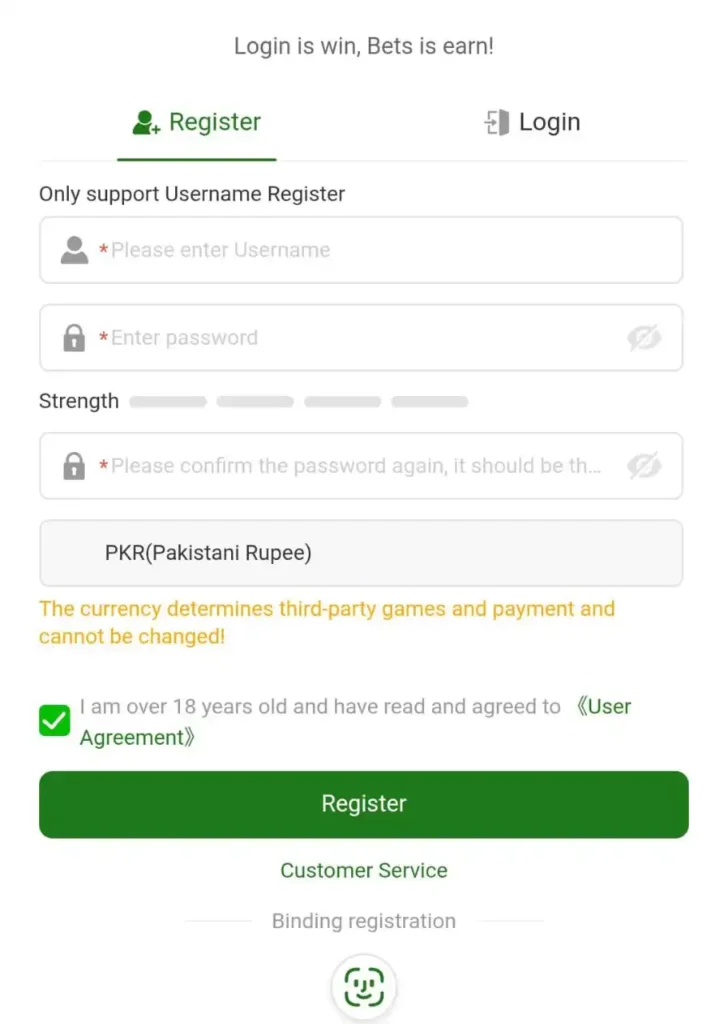Click the Register tab's add-user icon

[x=146, y=123]
